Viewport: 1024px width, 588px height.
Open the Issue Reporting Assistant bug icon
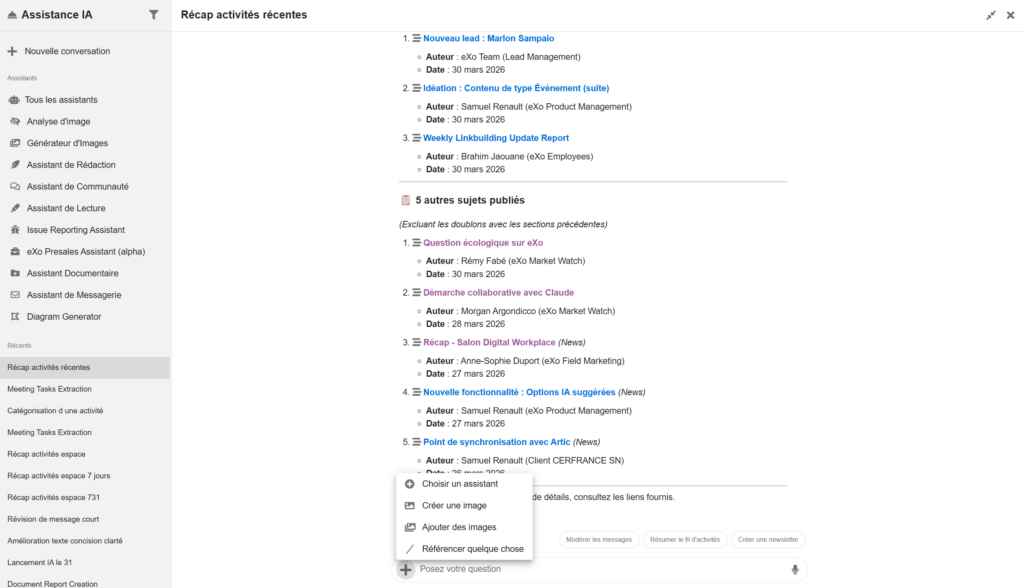(x=15, y=230)
